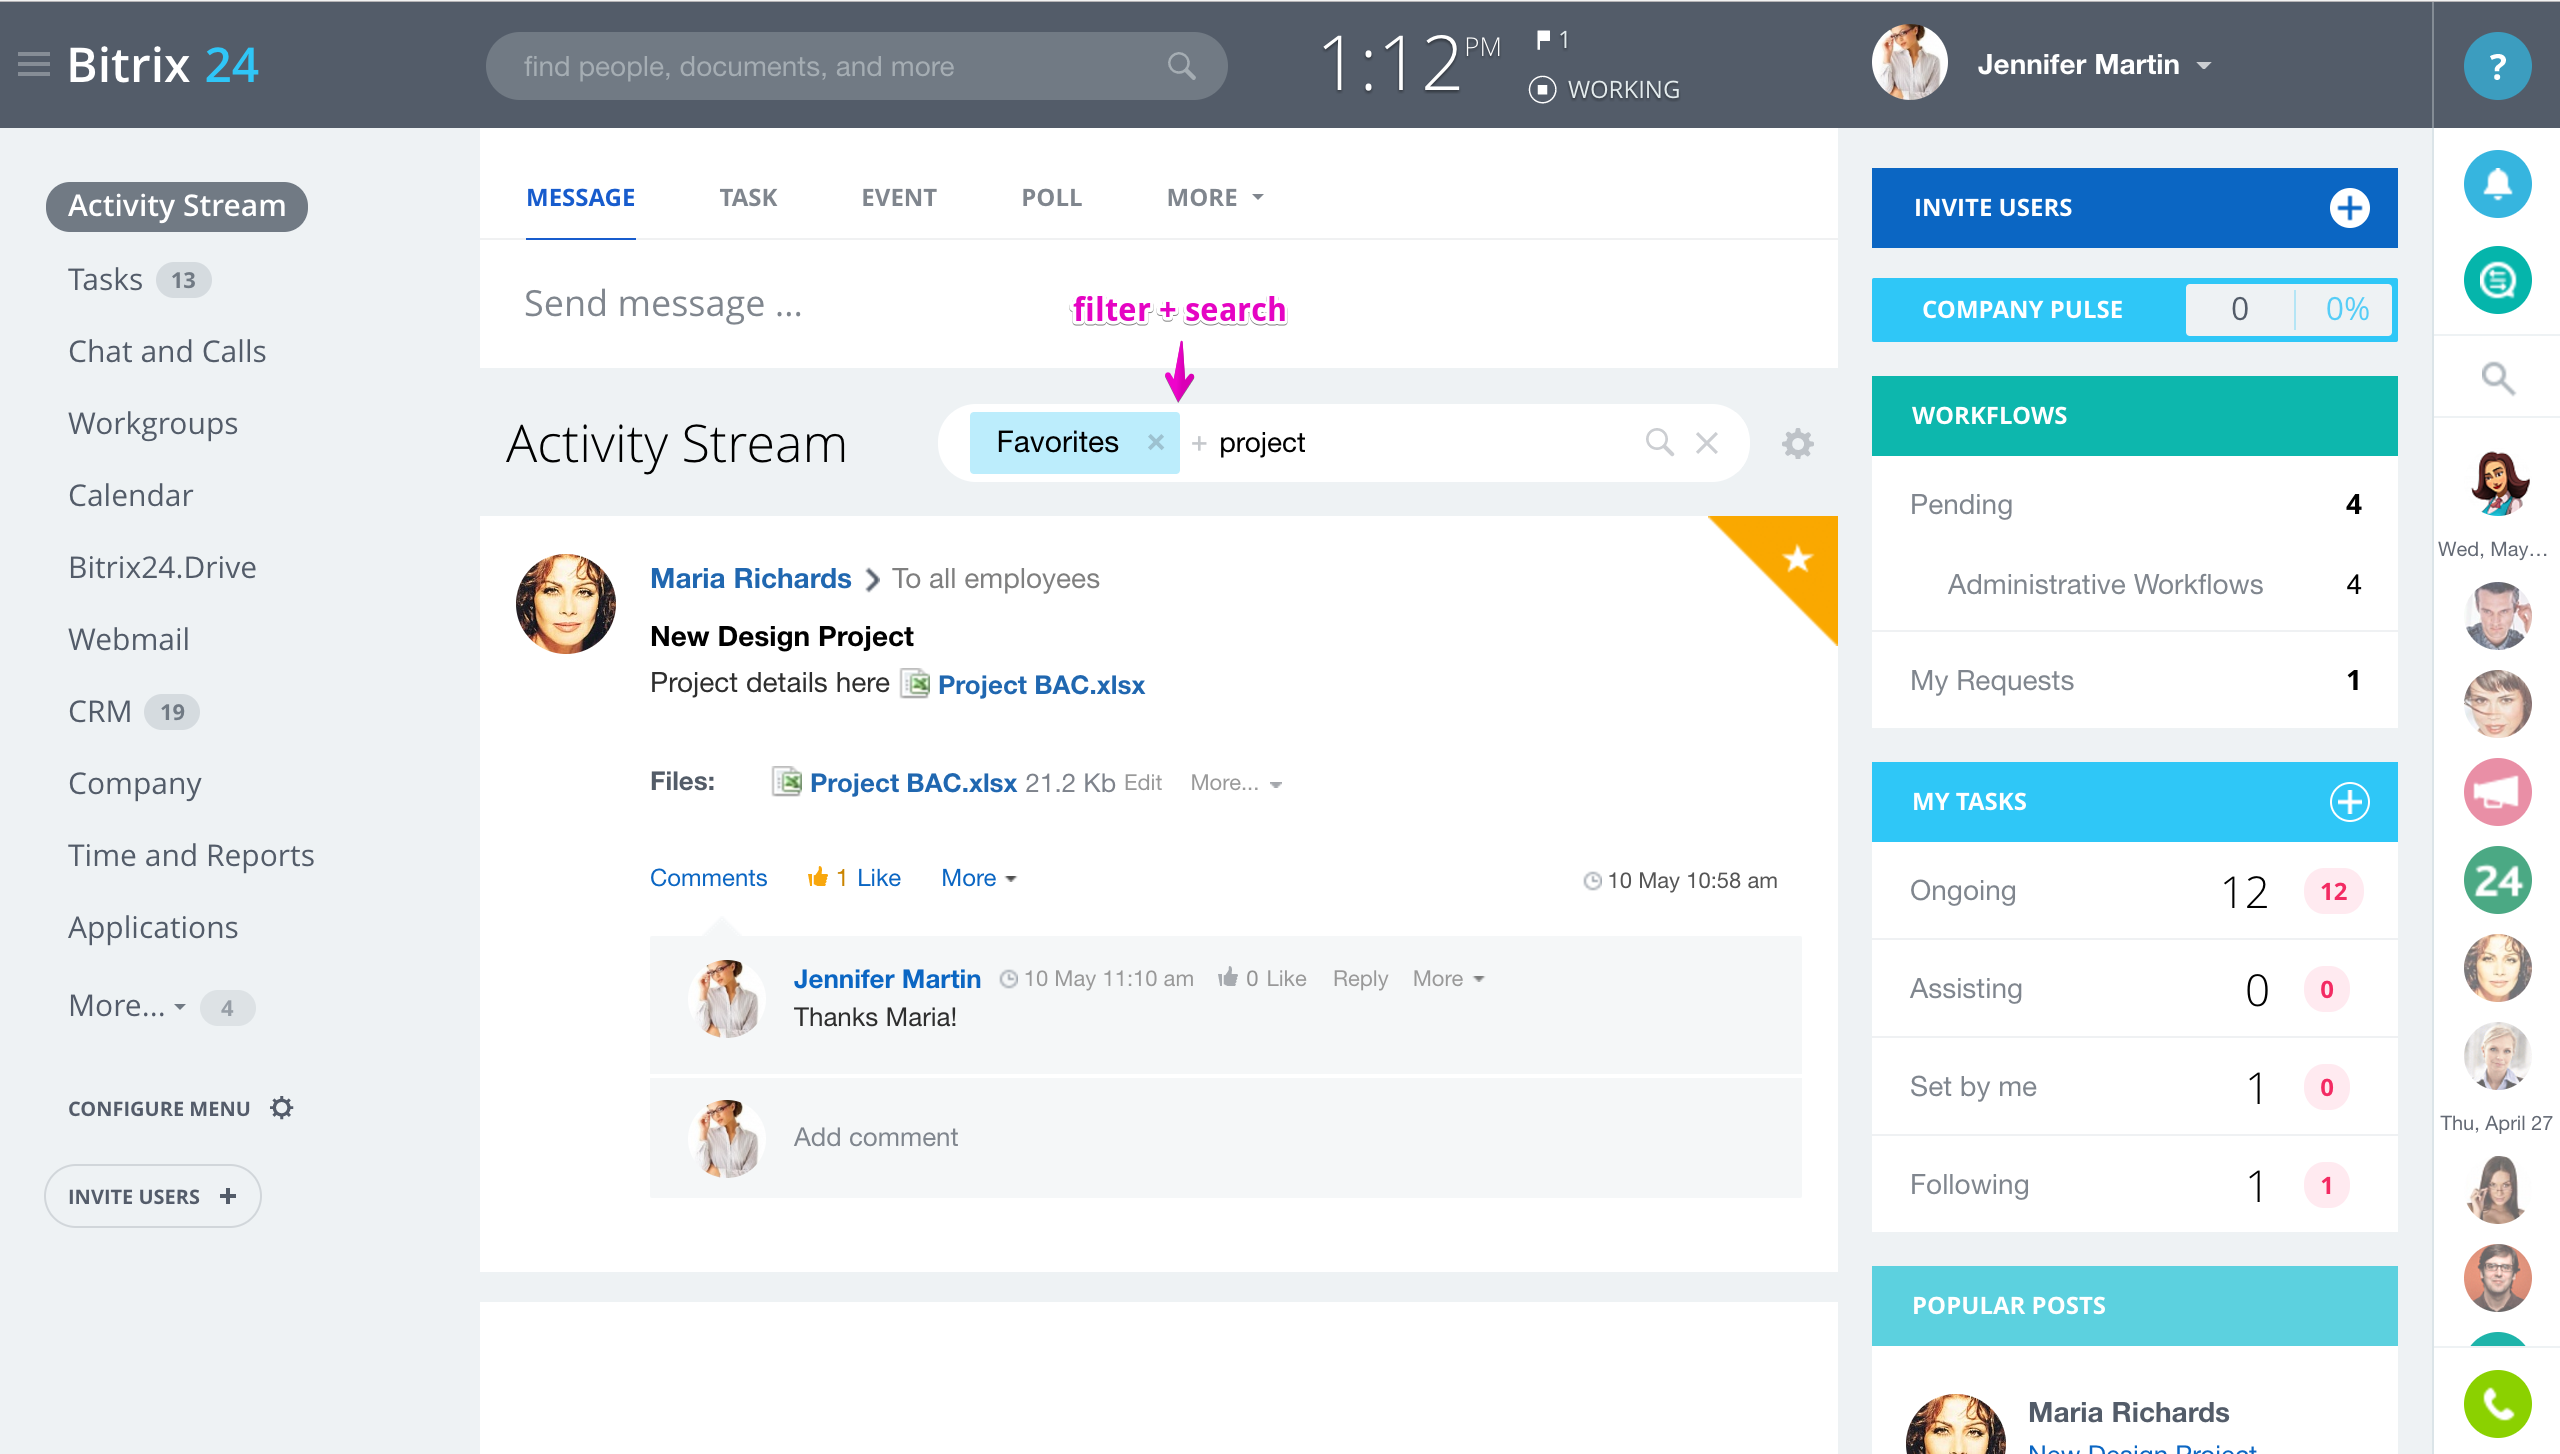Click the green phone call button

click(2497, 1403)
